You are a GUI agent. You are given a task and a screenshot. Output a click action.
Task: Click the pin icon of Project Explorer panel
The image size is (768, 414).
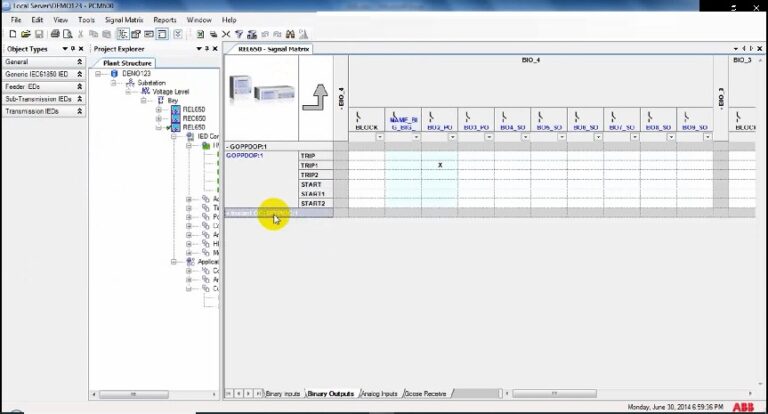coord(207,49)
